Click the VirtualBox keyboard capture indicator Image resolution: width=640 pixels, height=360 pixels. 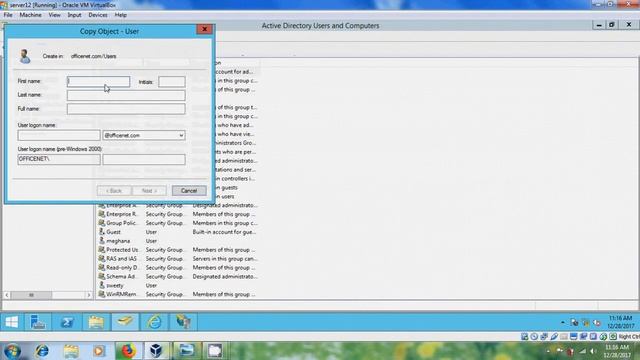[x=613, y=337]
